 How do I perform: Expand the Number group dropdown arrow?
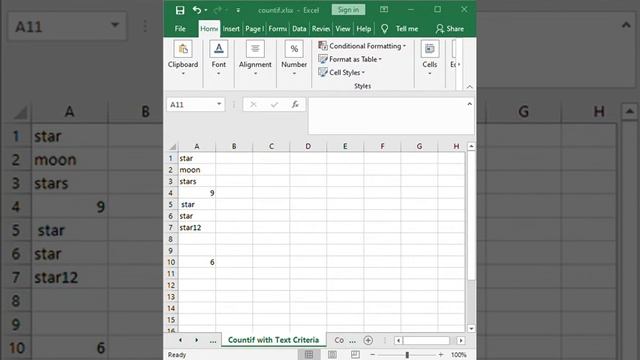pyautogui.click(x=294, y=73)
